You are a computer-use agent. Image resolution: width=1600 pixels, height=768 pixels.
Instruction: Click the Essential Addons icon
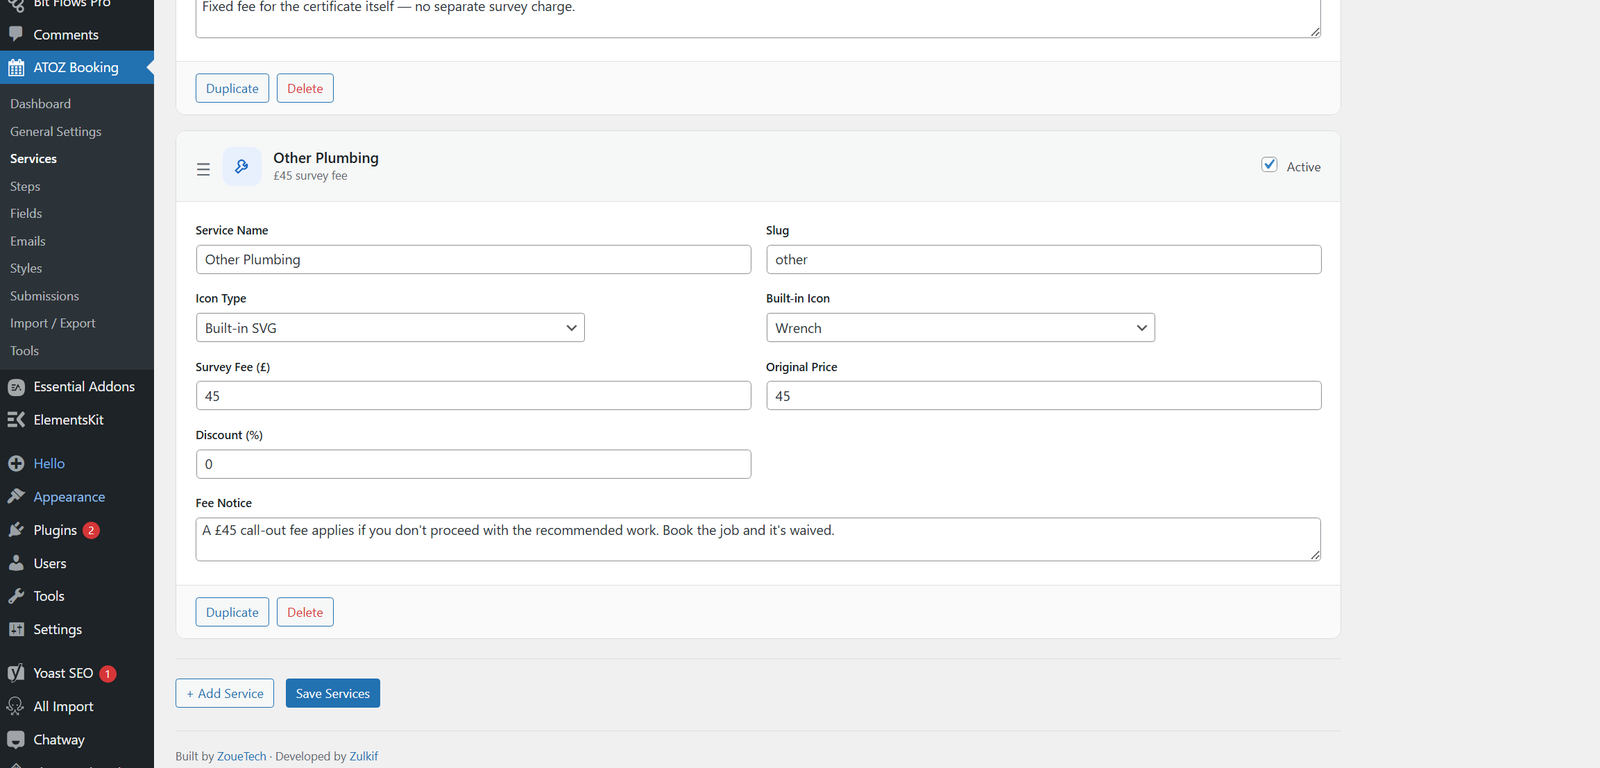point(16,387)
